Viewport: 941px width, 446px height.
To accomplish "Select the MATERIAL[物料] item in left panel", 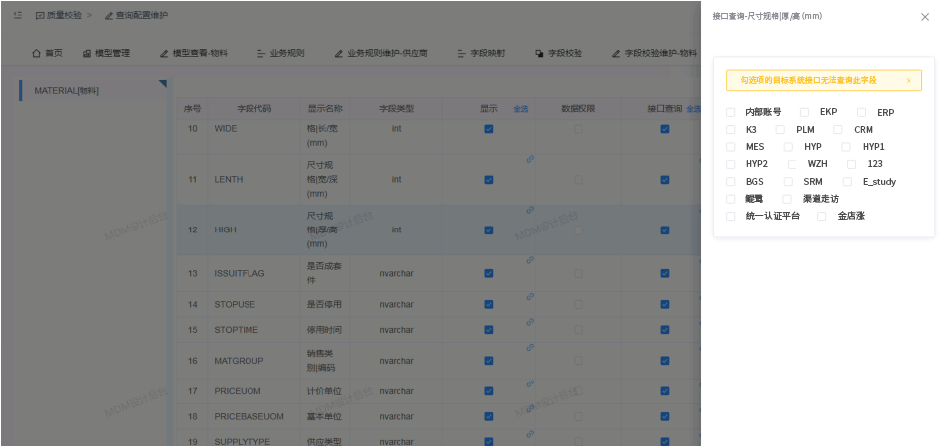I will tap(67, 90).
